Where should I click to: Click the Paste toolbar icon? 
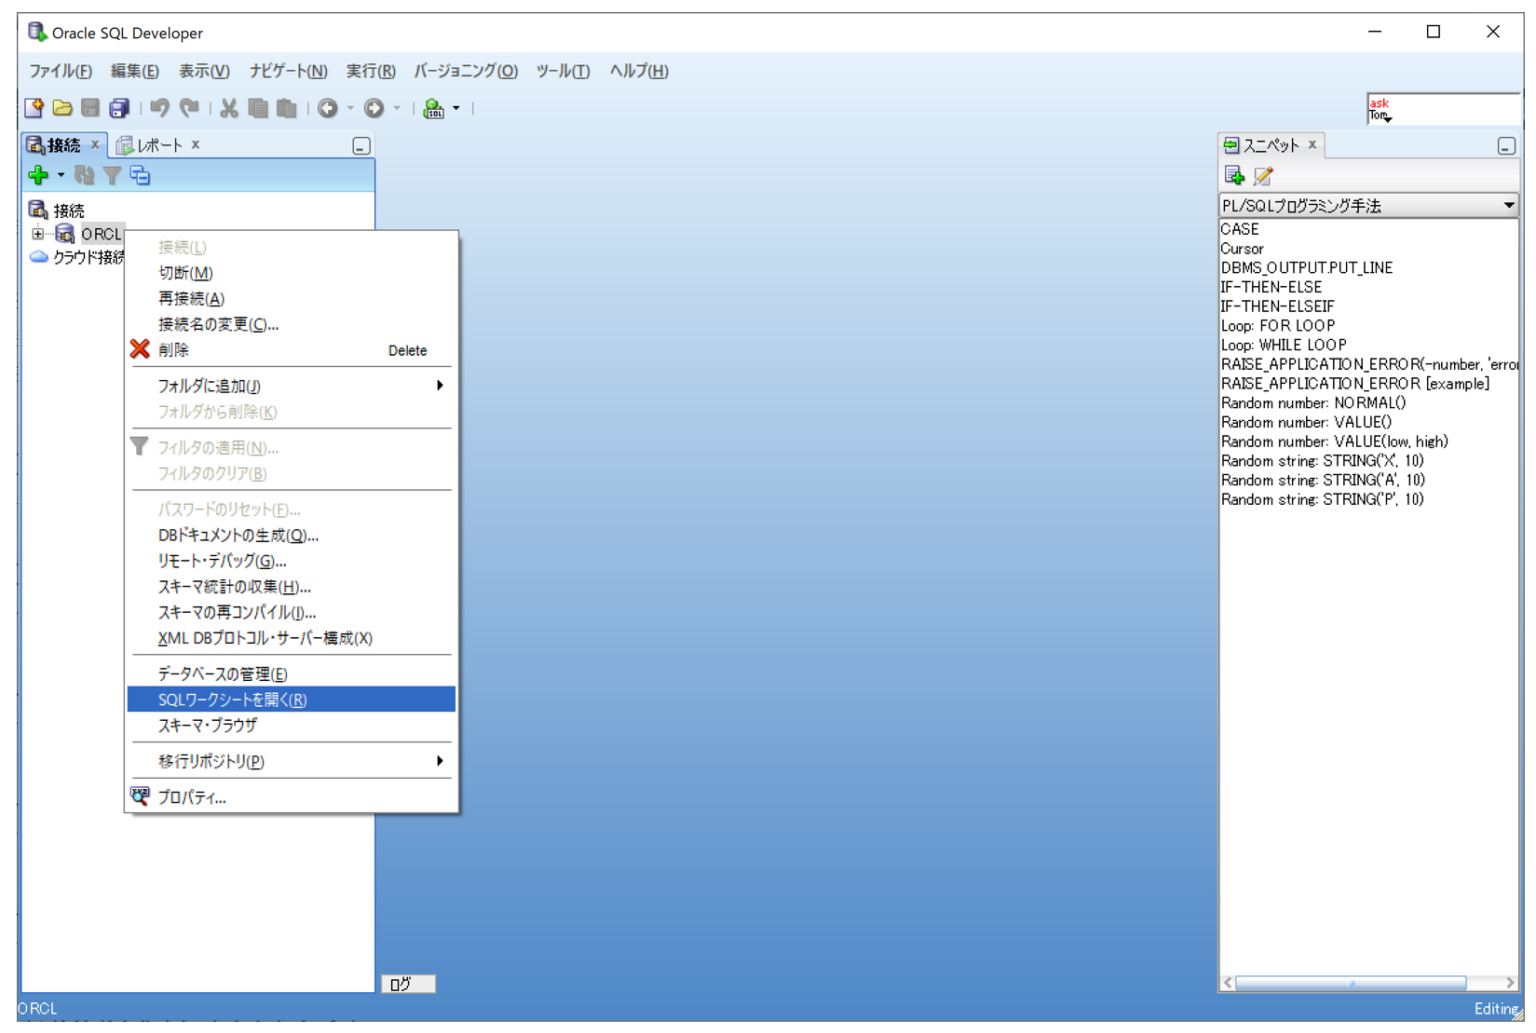pos(287,108)
